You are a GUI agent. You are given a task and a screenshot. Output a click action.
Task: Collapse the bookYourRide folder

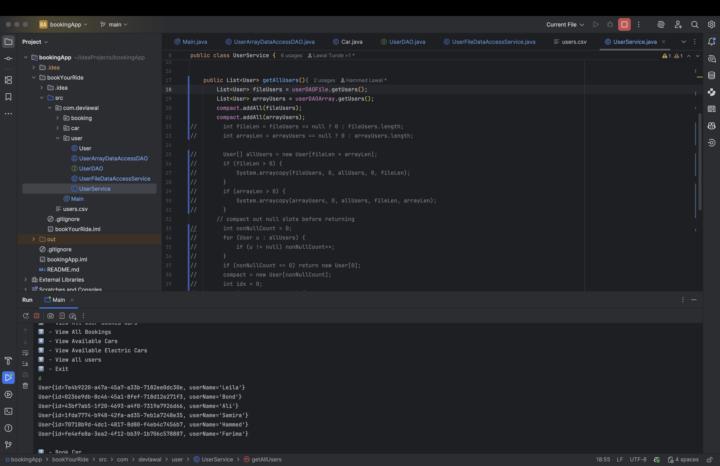34,78
